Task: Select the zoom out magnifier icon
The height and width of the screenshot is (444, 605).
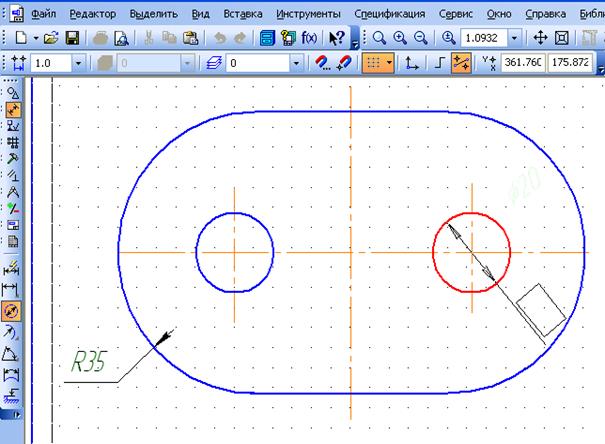Action: (420, 38)
